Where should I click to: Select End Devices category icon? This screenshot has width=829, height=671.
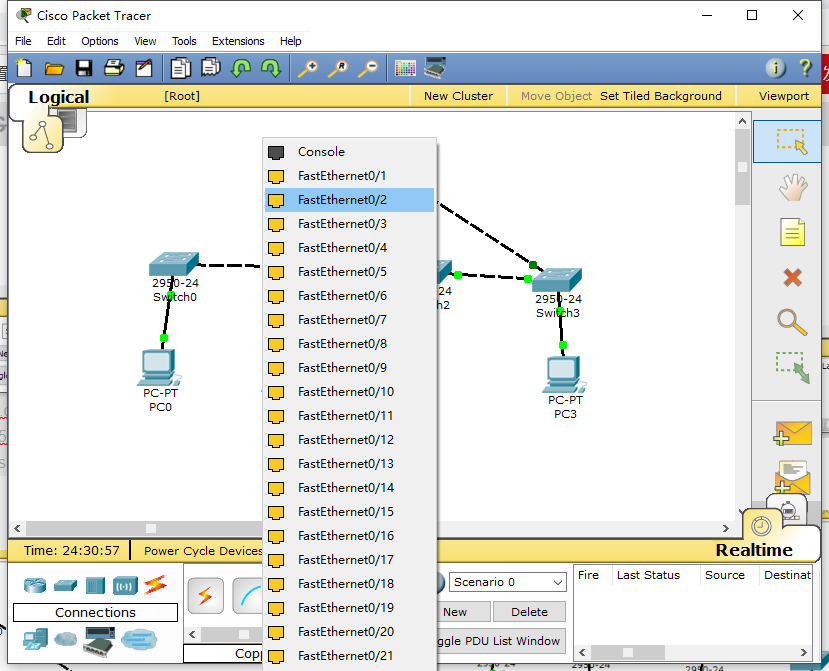point(35,639)
